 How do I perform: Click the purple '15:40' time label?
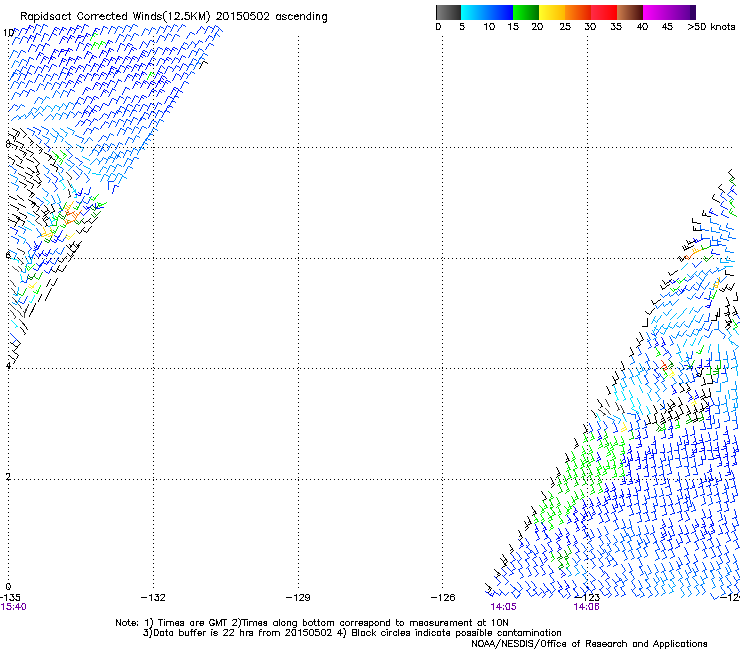[13, 607]
